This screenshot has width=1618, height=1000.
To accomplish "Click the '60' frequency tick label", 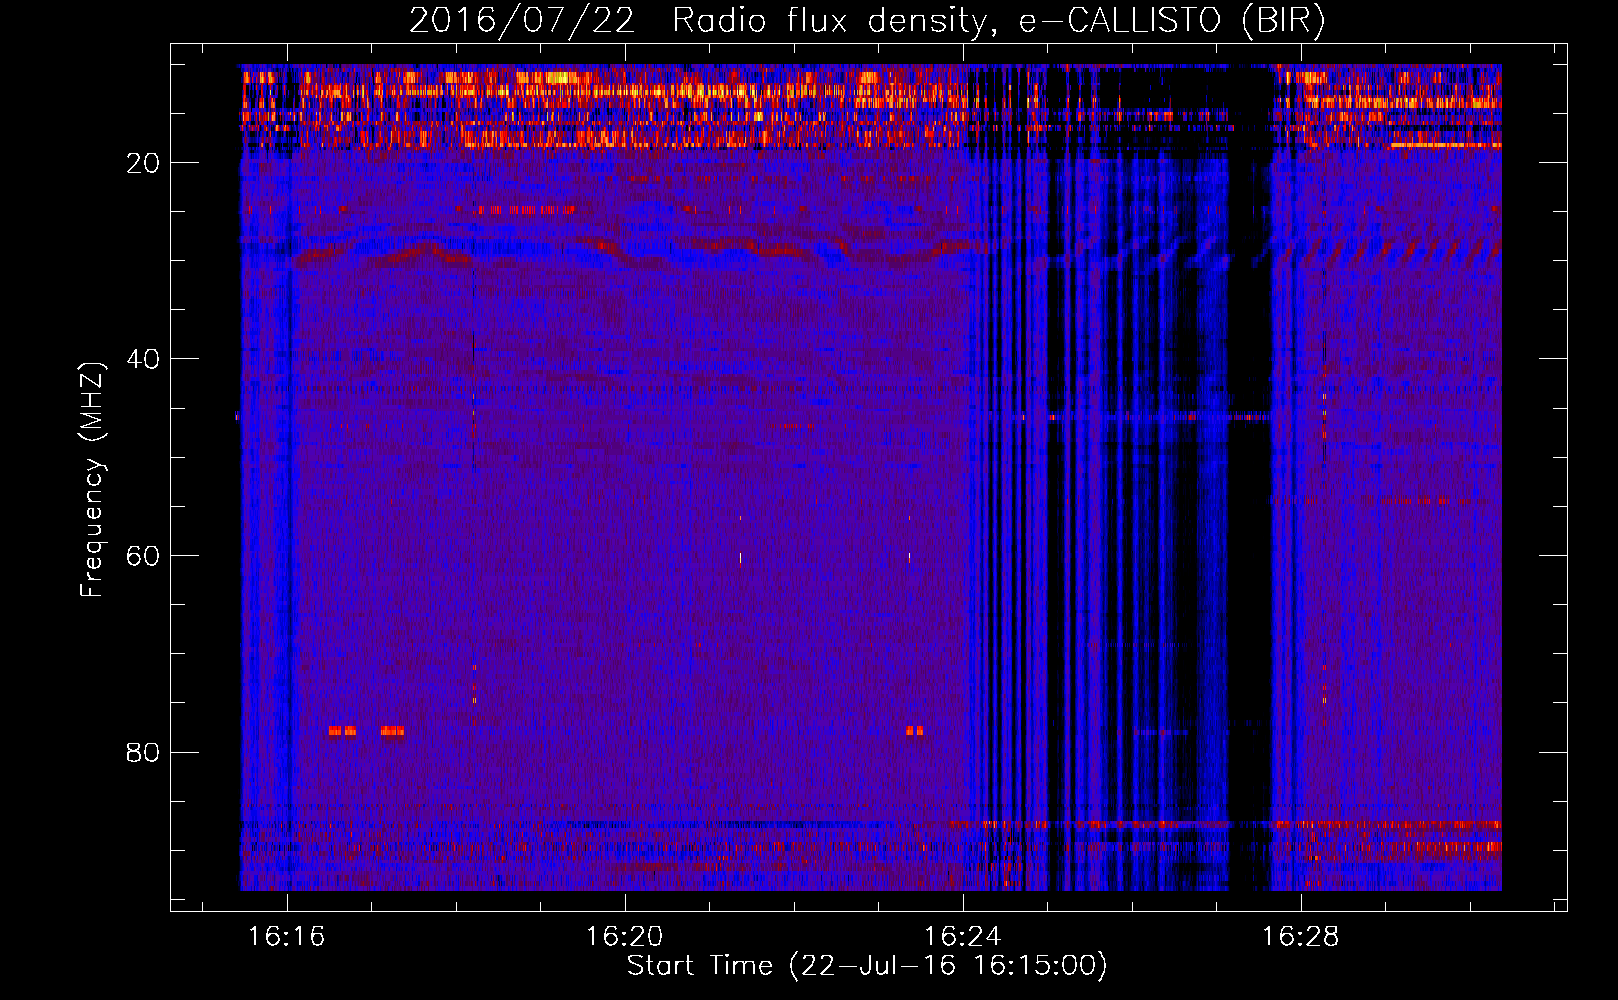I will coord(143,556).
